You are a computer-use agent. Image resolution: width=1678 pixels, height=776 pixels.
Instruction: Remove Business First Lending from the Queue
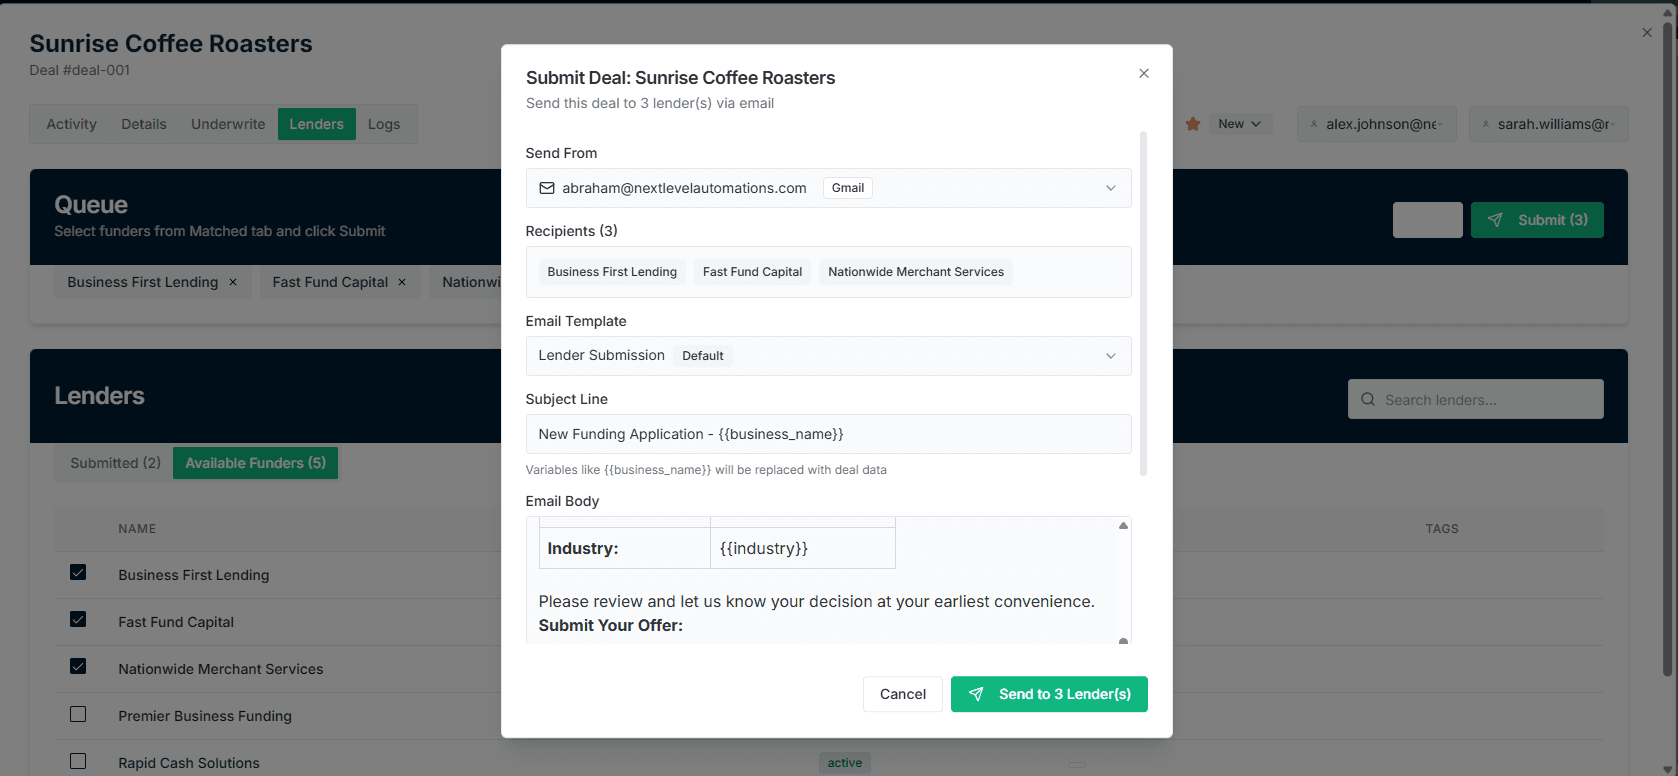pyautogui.click(x=233, y=282)
